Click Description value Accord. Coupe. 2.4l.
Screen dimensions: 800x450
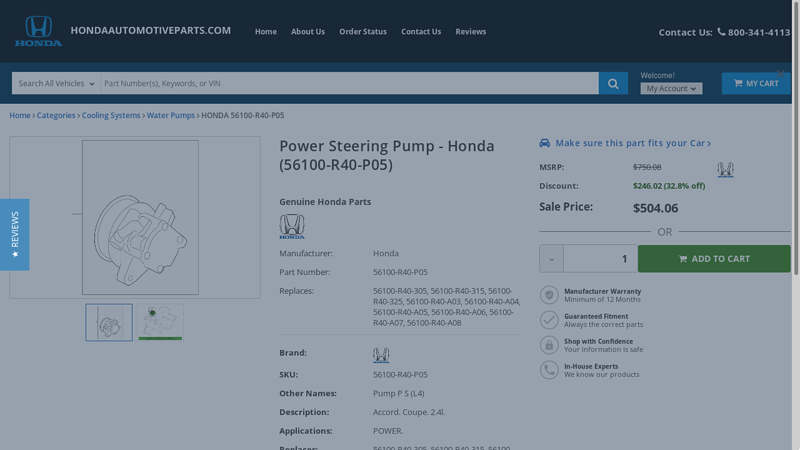tap(409, 412)
